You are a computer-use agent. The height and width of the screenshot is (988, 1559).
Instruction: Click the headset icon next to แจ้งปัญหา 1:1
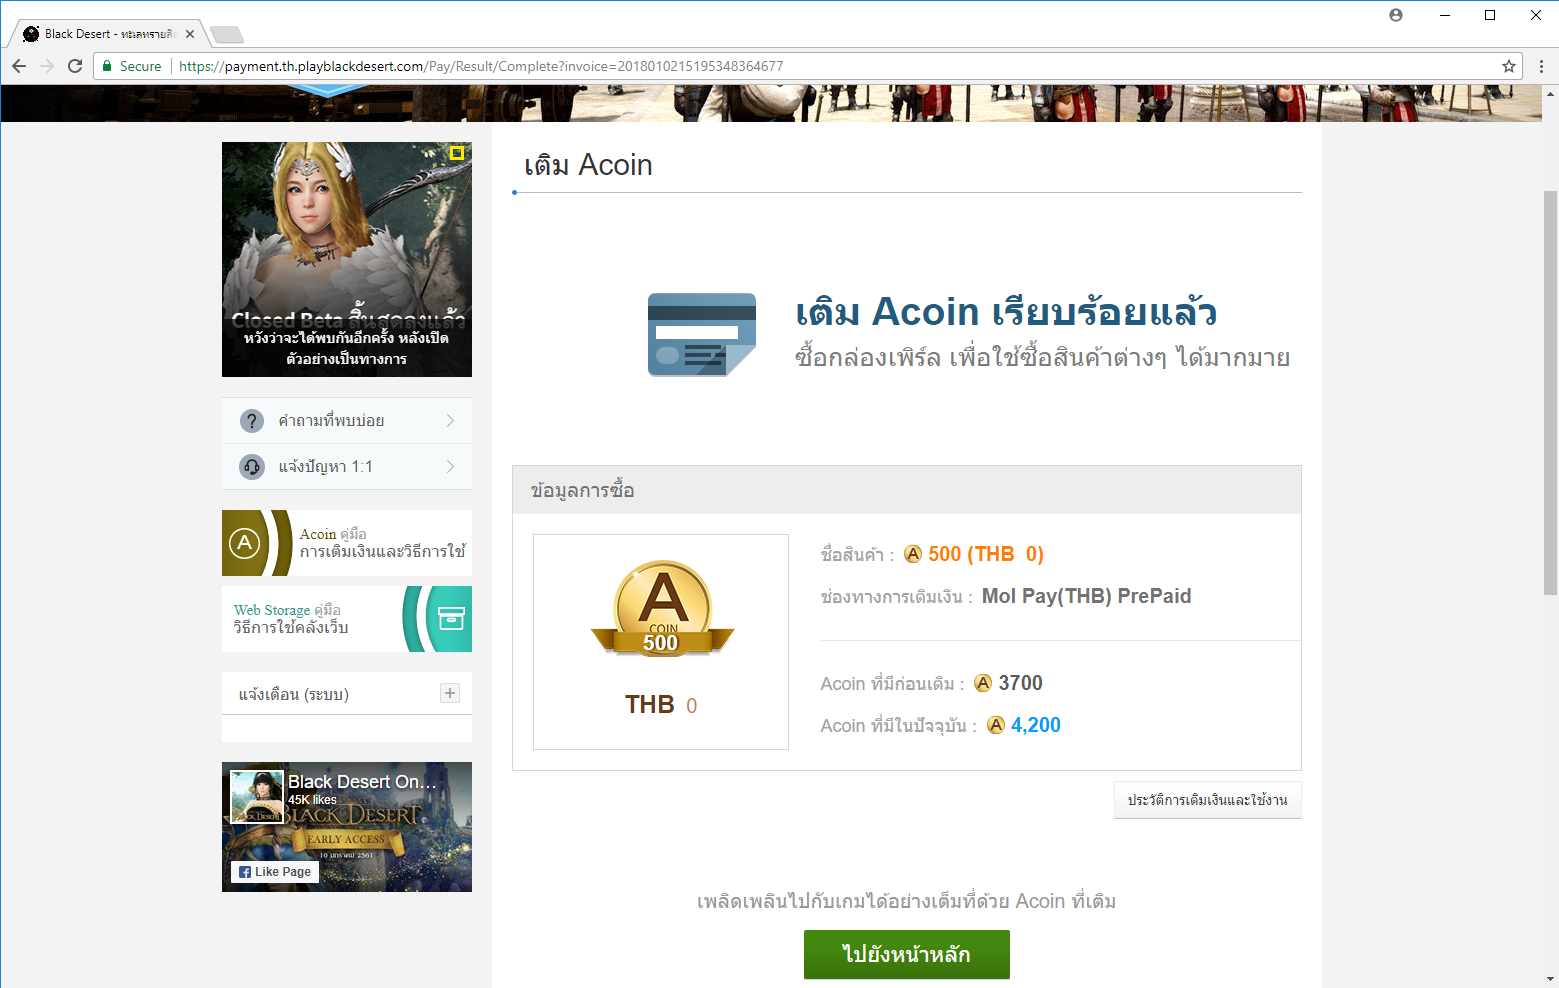(x=251, y=466)
